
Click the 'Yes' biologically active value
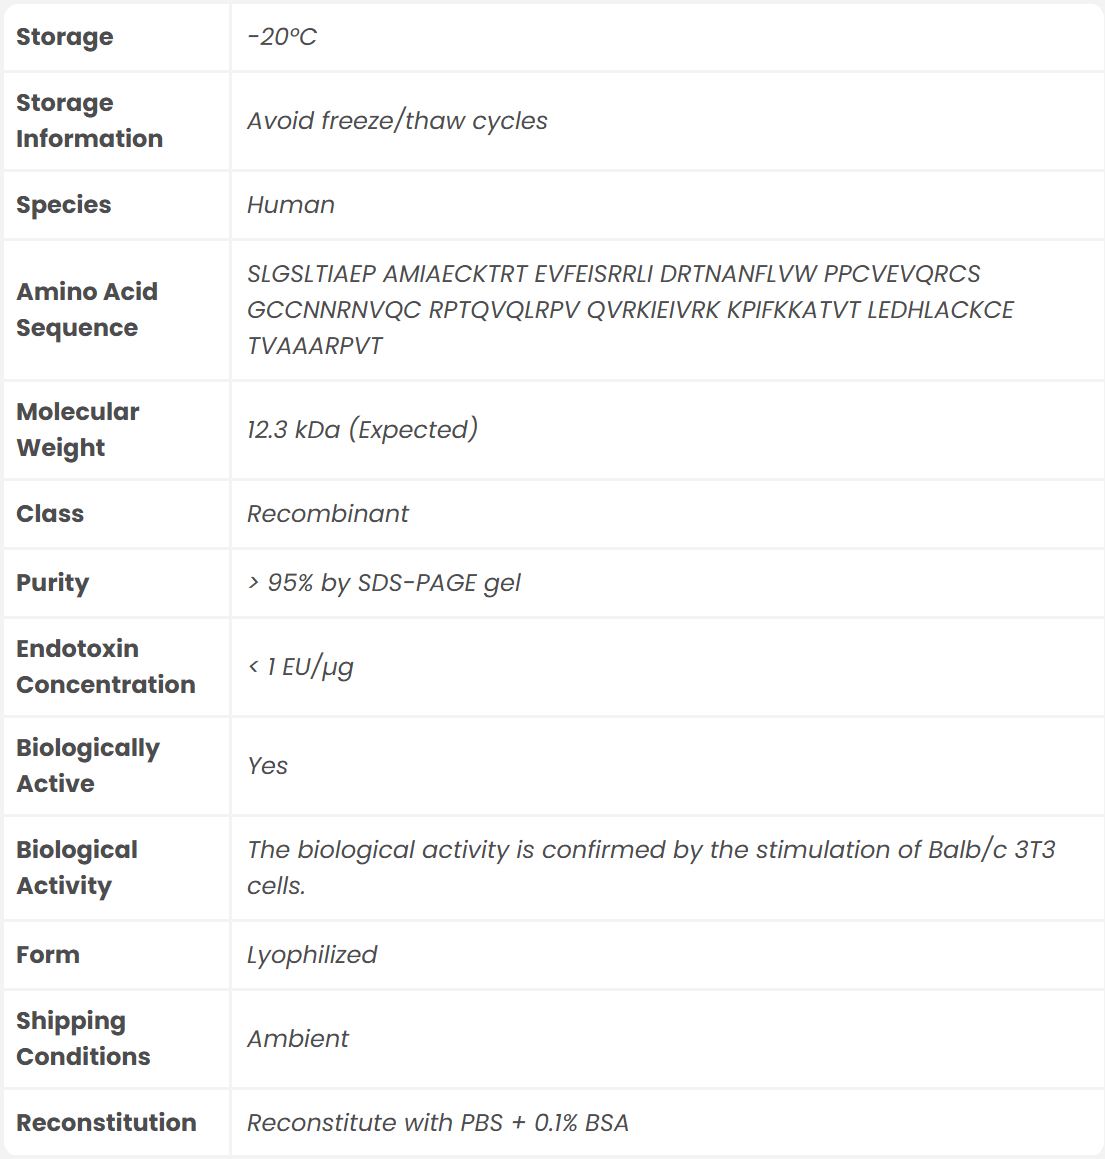pyautogui.click(x=268, y=766)
